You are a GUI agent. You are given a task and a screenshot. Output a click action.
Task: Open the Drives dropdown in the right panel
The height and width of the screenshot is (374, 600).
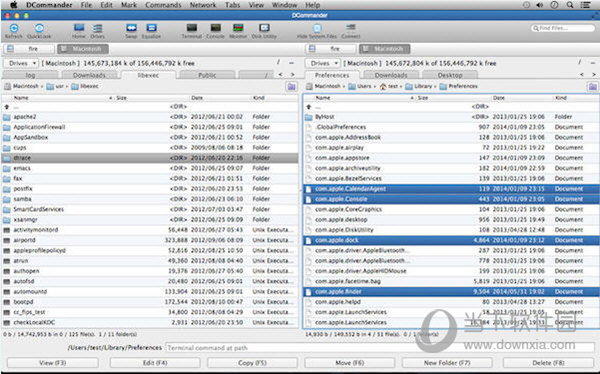point(323,63)
